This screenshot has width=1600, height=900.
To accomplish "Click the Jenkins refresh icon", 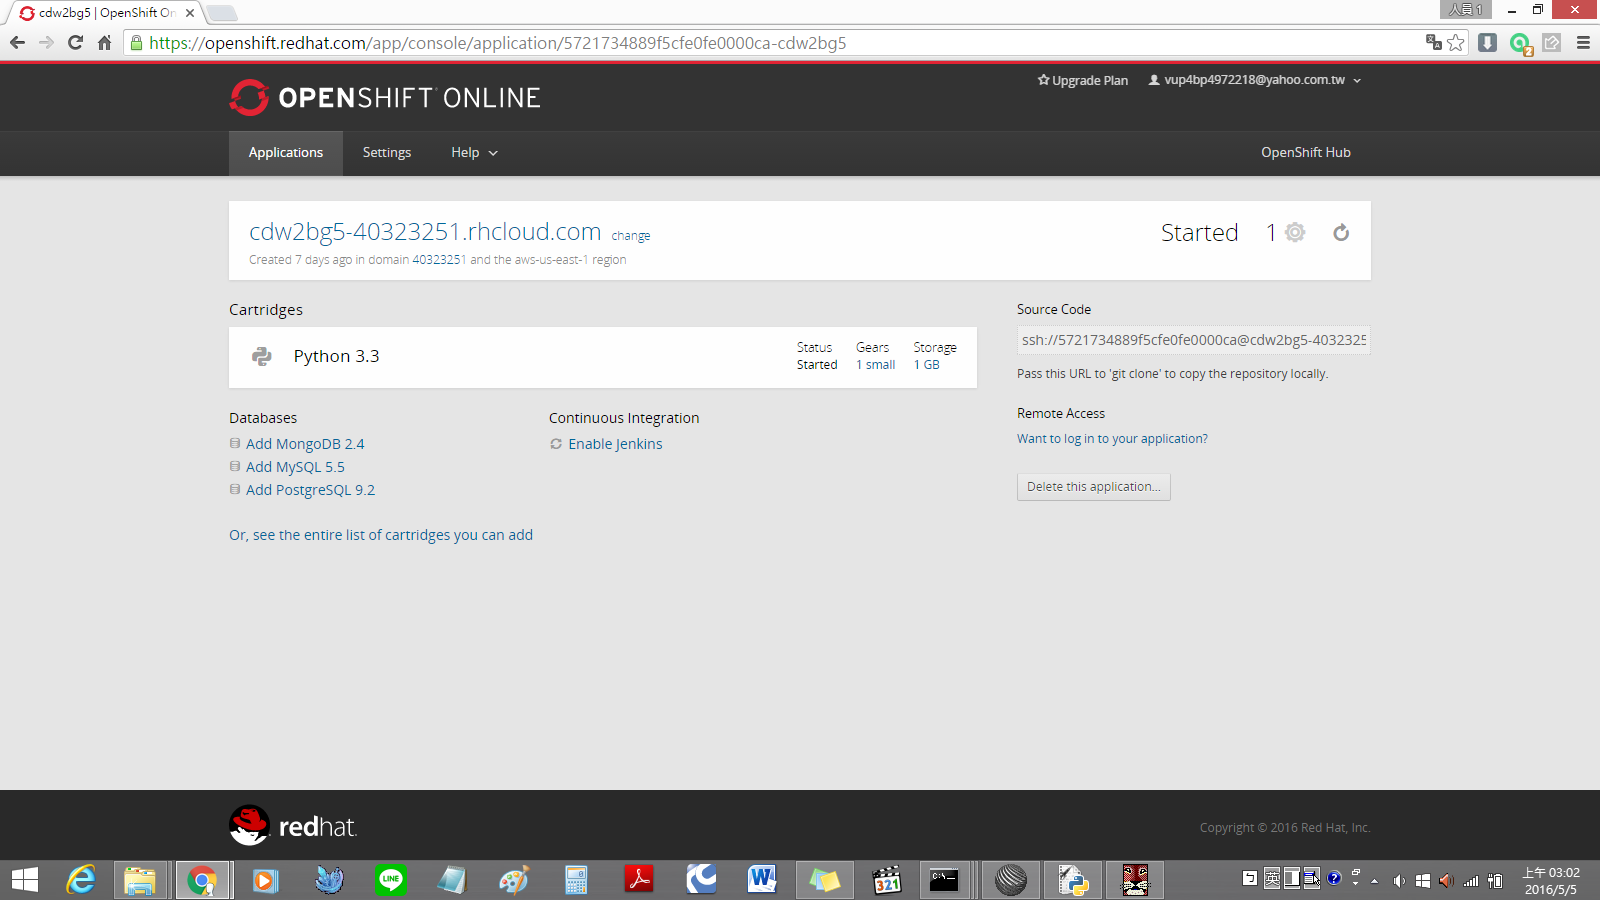I will click(556, 444).
